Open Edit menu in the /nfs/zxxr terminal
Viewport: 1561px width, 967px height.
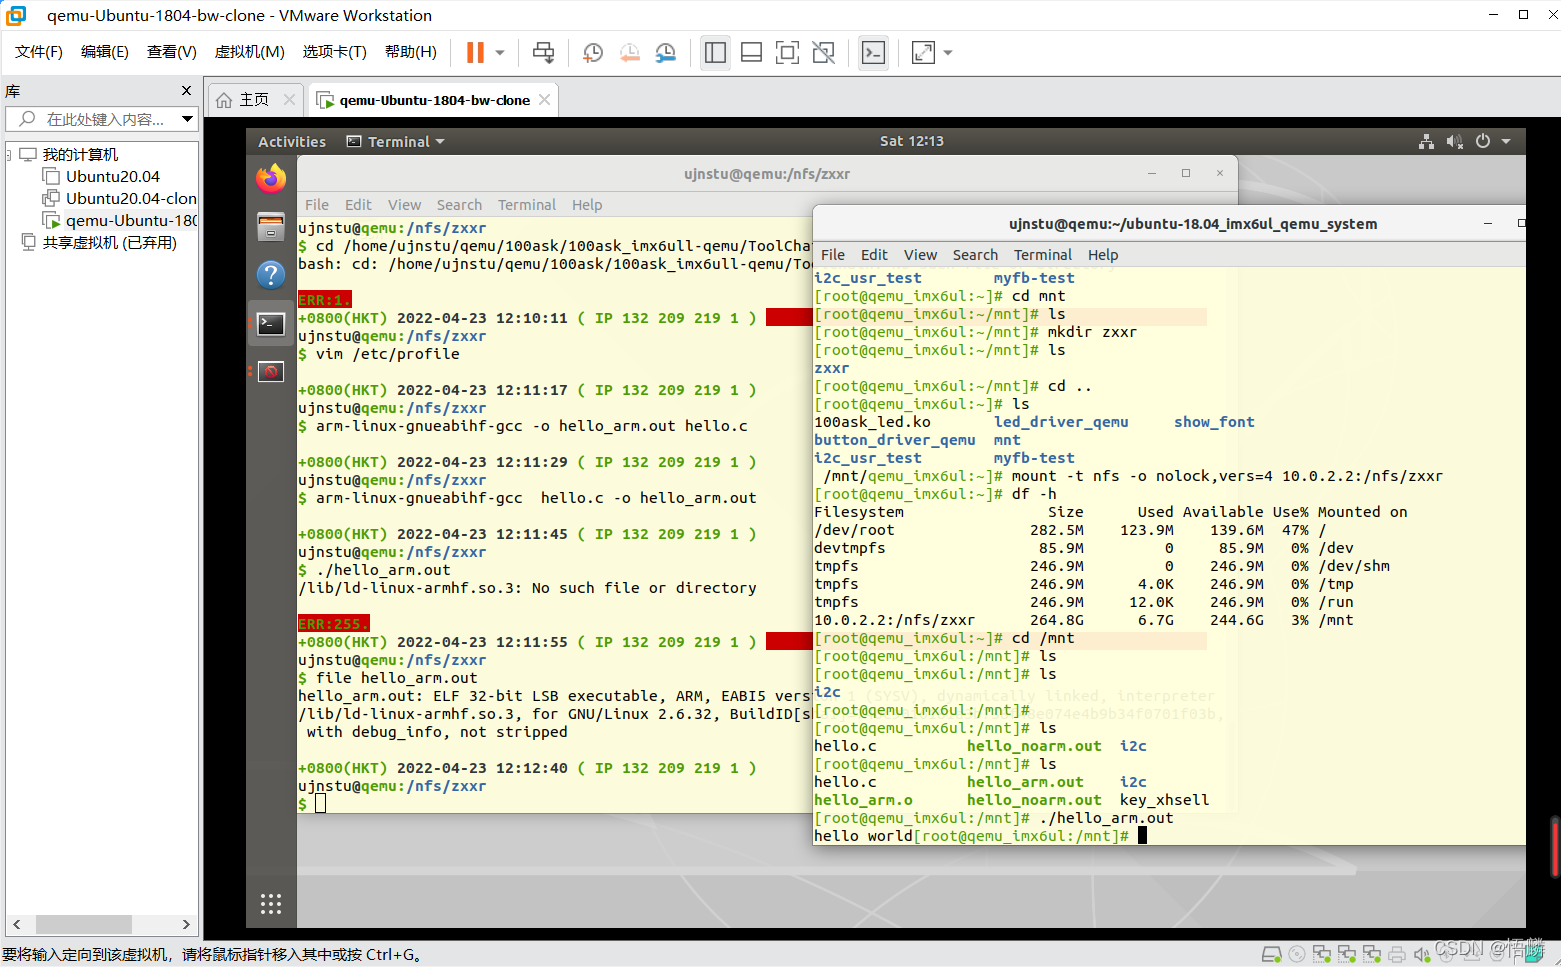pos(358,205)
